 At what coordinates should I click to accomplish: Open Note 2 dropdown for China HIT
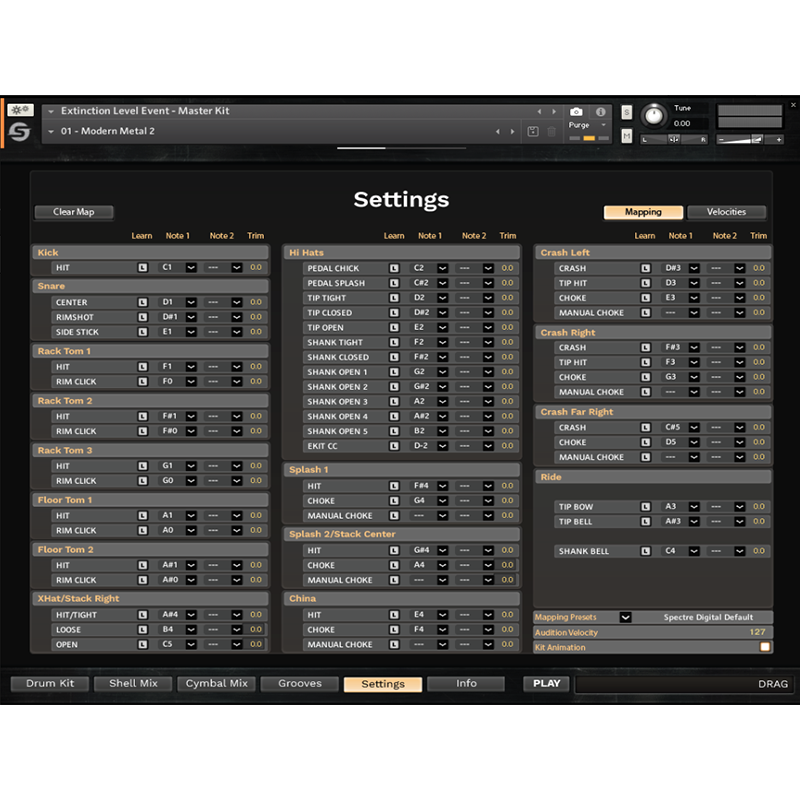point(488,615)
